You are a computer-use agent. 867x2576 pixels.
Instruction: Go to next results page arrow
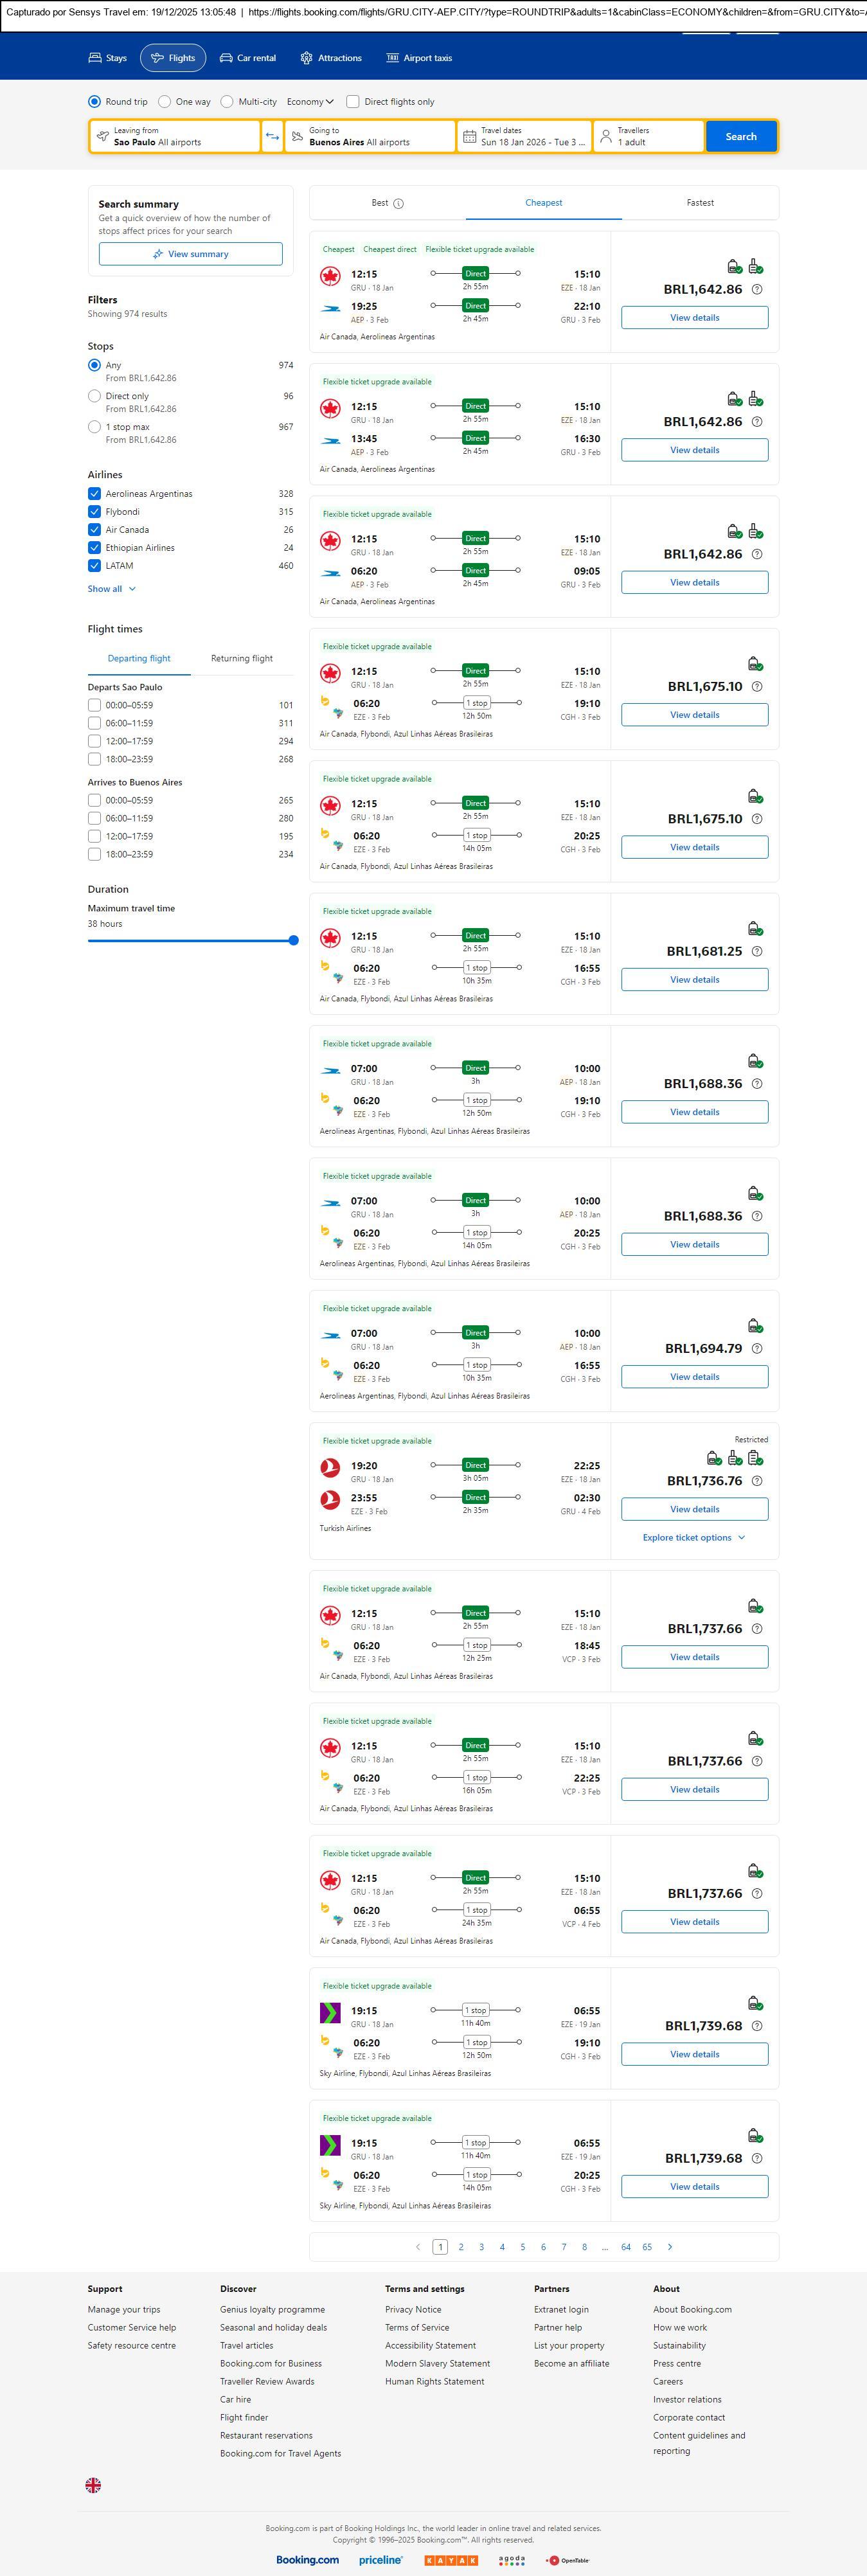coord(670,2246)
